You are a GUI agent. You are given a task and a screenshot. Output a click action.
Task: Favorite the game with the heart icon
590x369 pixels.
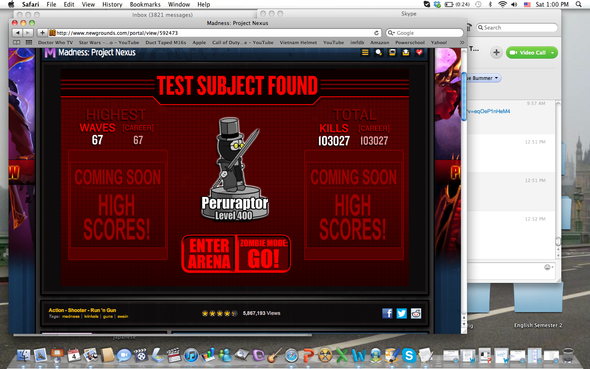pyautogui.click(x=419, y=53)
